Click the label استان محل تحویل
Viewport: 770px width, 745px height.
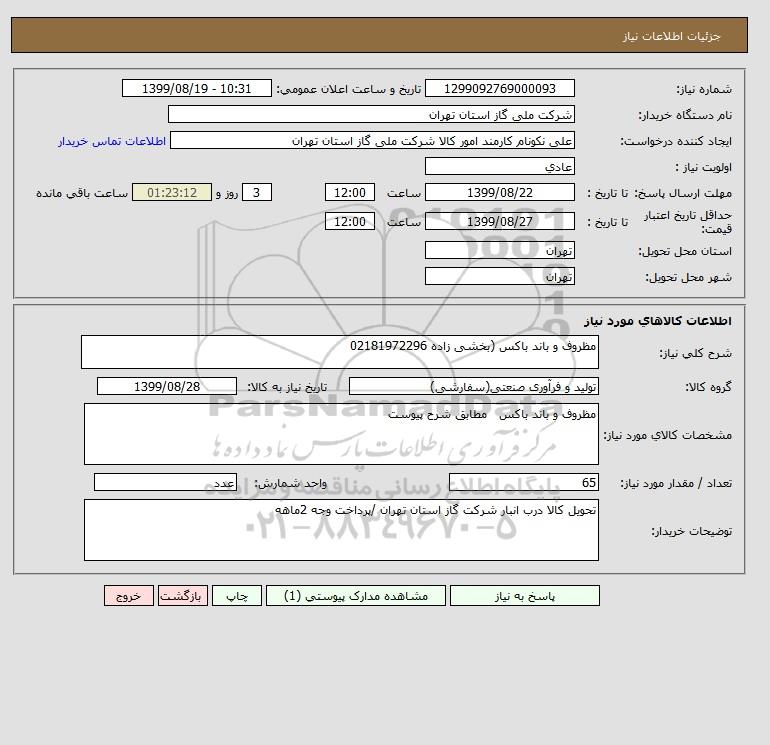coord(685,251)
